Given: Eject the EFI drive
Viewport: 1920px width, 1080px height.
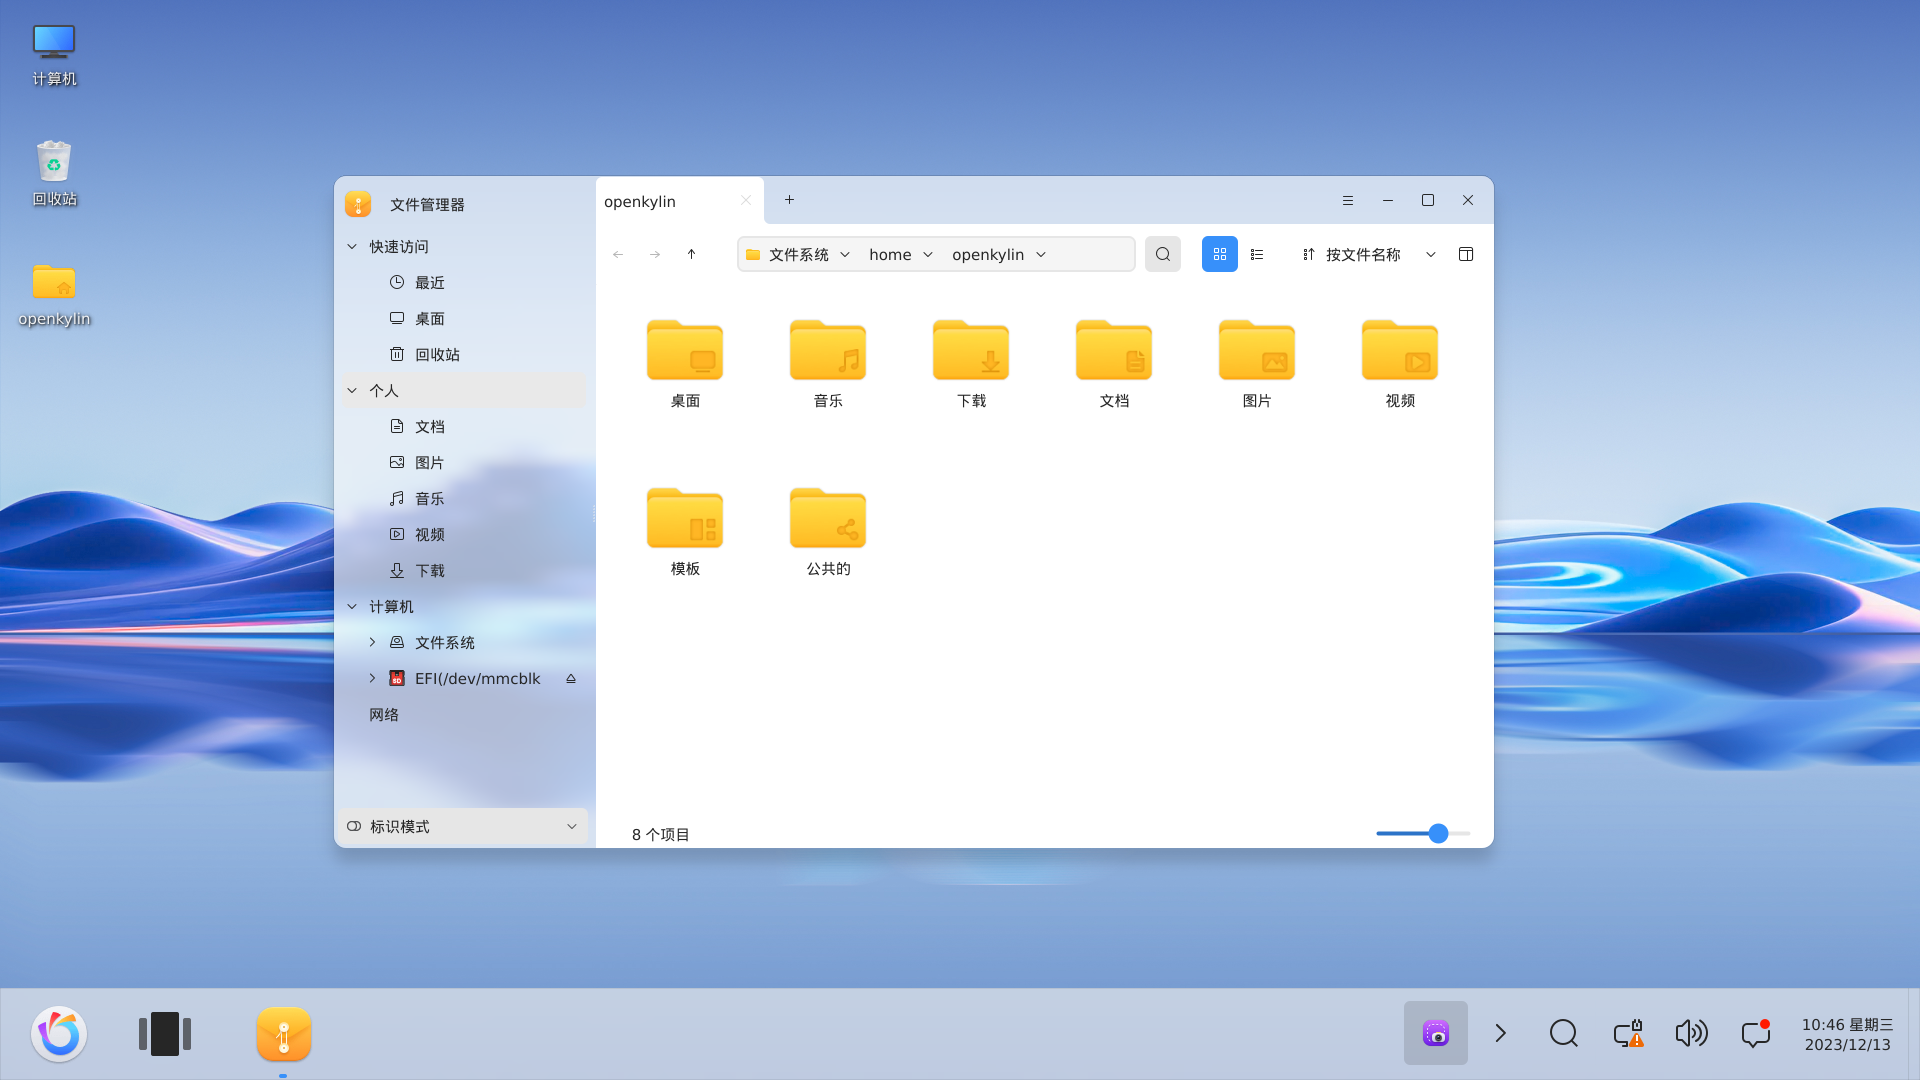Looking at the screenshot, I should pyautogui.click(x=571, y=679).
